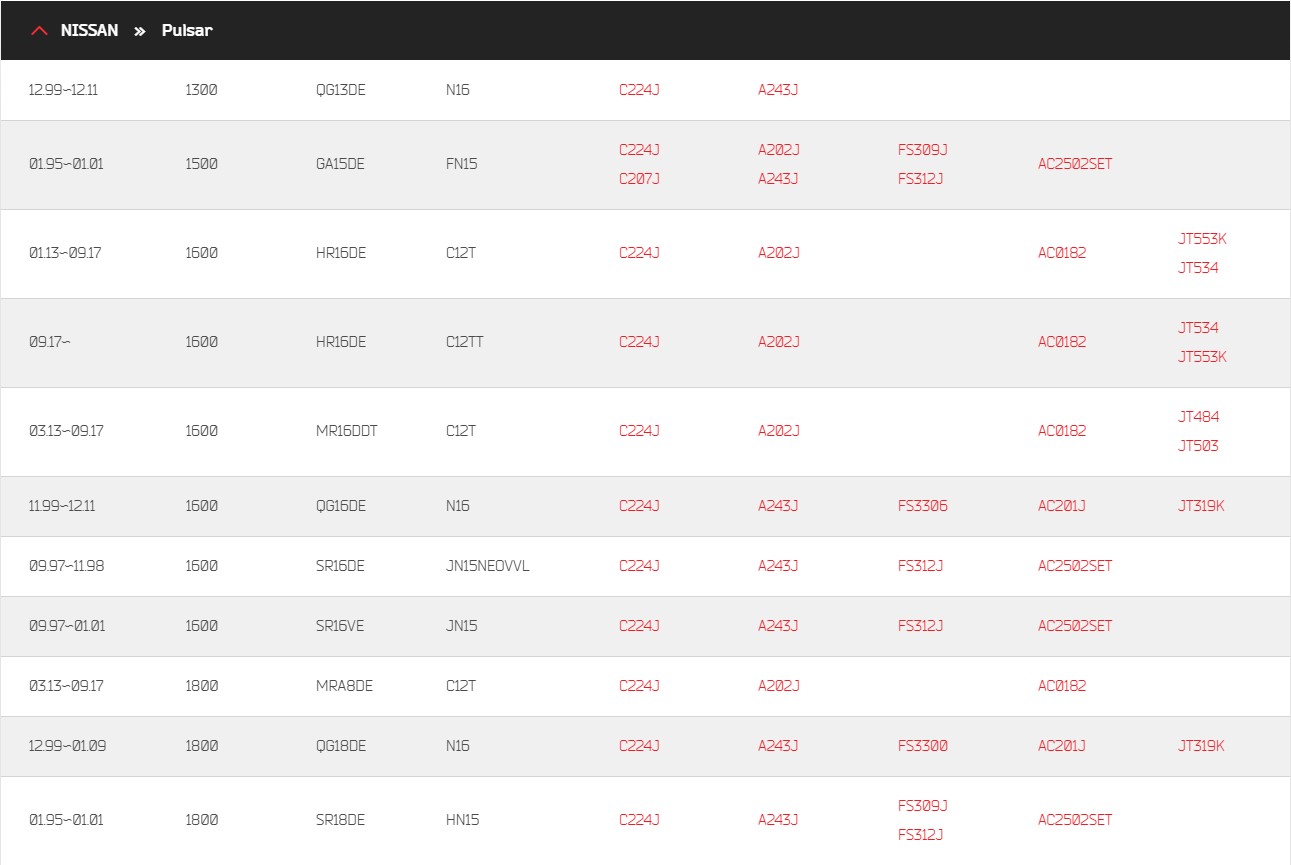Select the 1300 displacement cell
The height and width of the screenshot is (865, 1291).
point(201,90)
